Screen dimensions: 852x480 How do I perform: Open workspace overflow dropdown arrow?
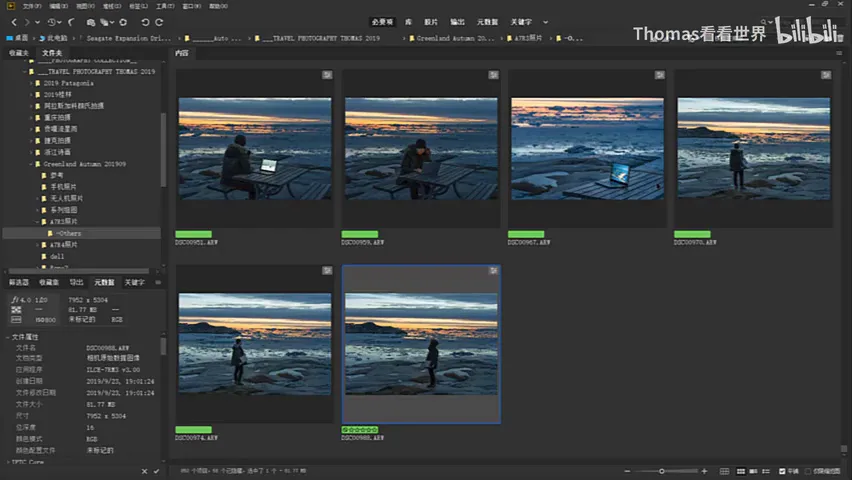pyautogui.click(x=546, y=22)
